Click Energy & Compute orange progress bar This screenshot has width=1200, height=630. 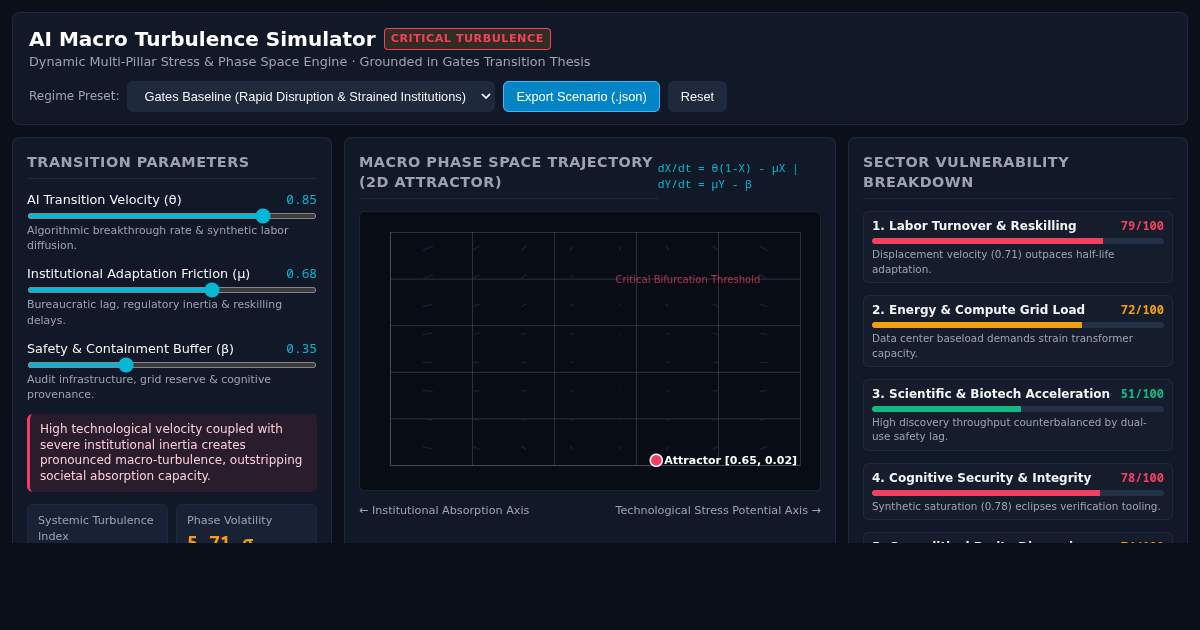977,325
